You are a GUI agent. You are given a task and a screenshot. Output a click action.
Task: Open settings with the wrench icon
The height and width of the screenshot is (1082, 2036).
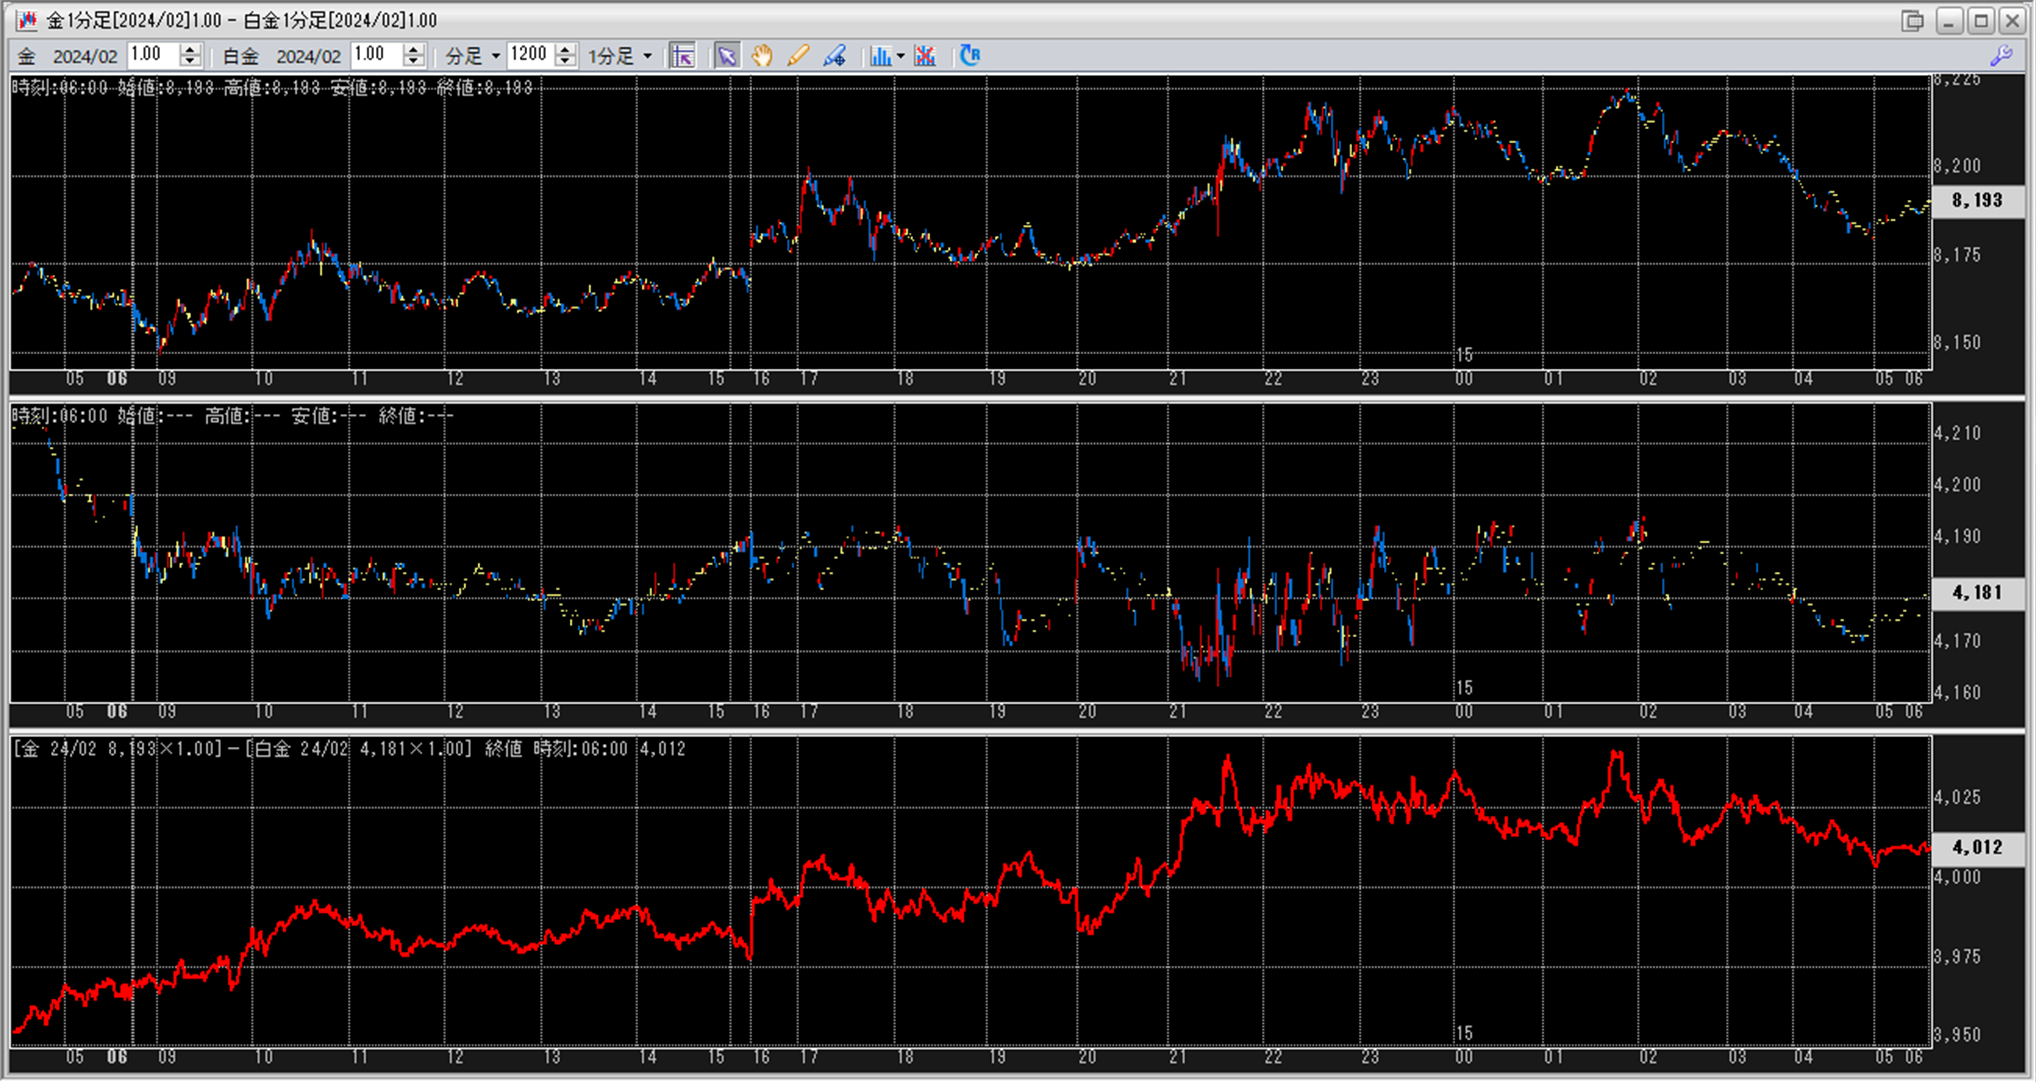pyautogui.click(x=2001, y=56)
